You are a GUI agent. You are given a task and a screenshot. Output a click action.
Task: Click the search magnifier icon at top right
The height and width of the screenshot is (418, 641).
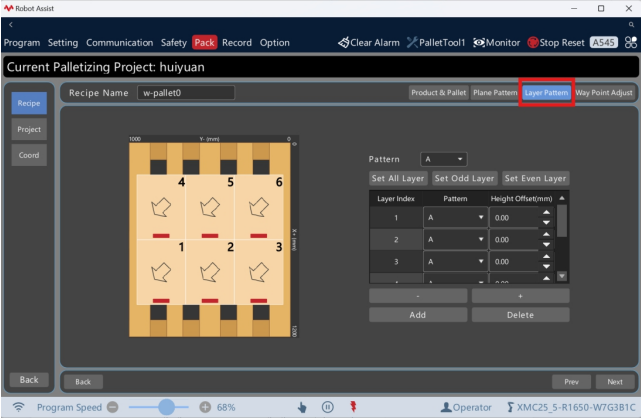[631, 25]
